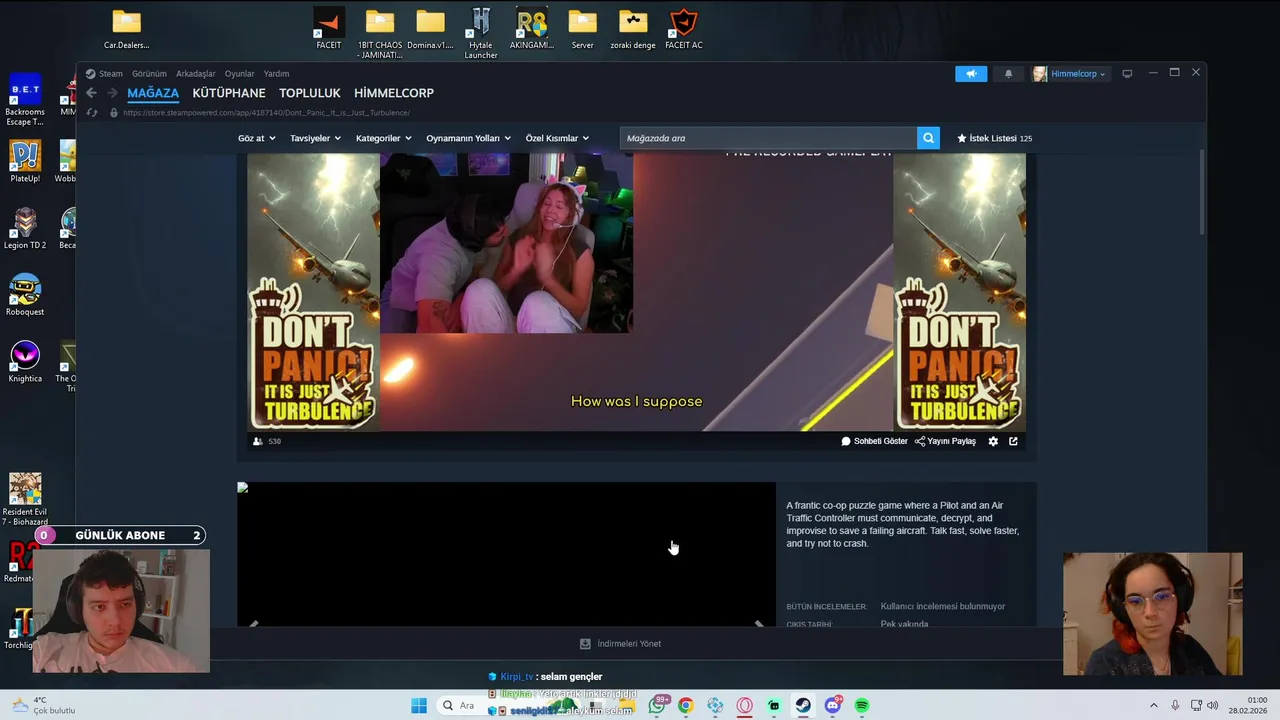Expand the Oynamanın Yolları dropdown
Image resolution: width=1280 pixels, height=720 pixels.
468,138
